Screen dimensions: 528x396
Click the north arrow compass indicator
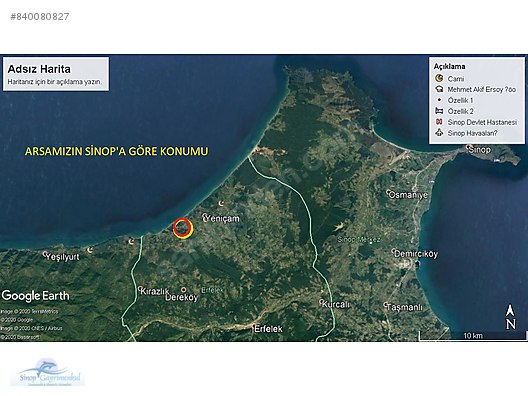510,317
